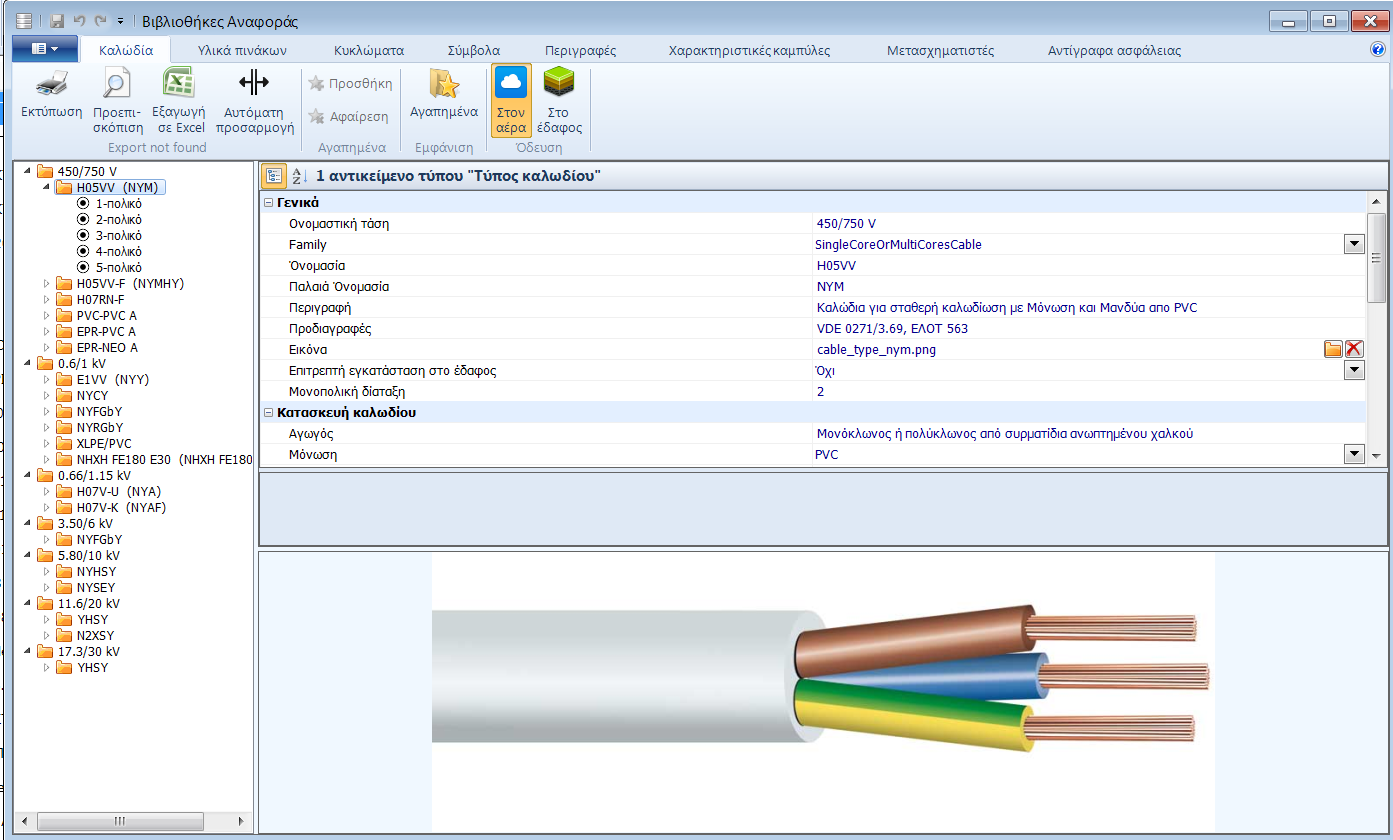Enable the Στο έδαφος routing option

point(560,97)
